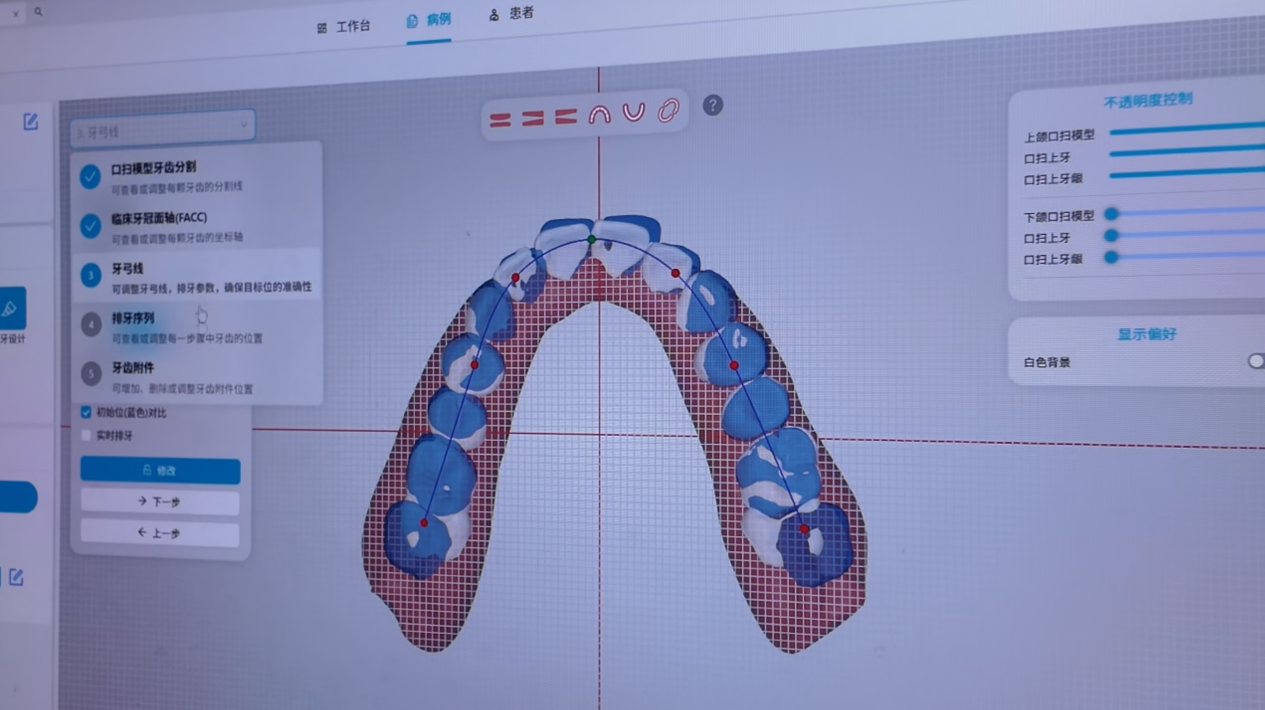The width and height of the screenshot is (1265, 710).
Task: Select the U-shaped lower arch view icon
Action: (x=634, y=112)
